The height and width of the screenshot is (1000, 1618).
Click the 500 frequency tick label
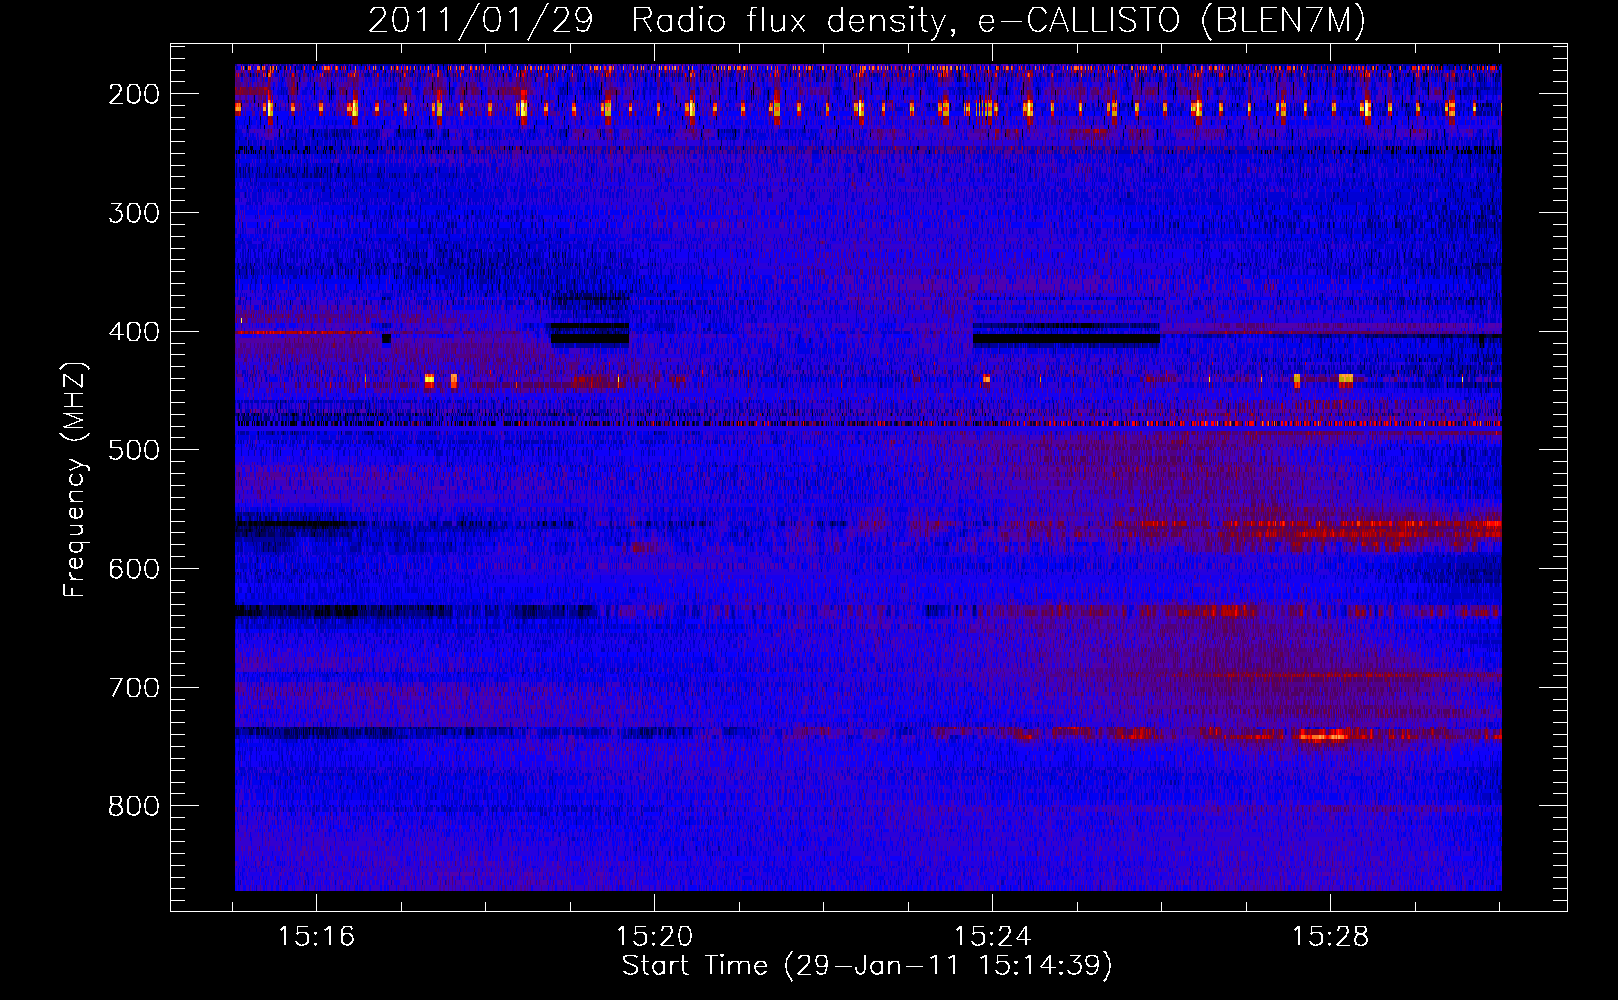[134, 450]
